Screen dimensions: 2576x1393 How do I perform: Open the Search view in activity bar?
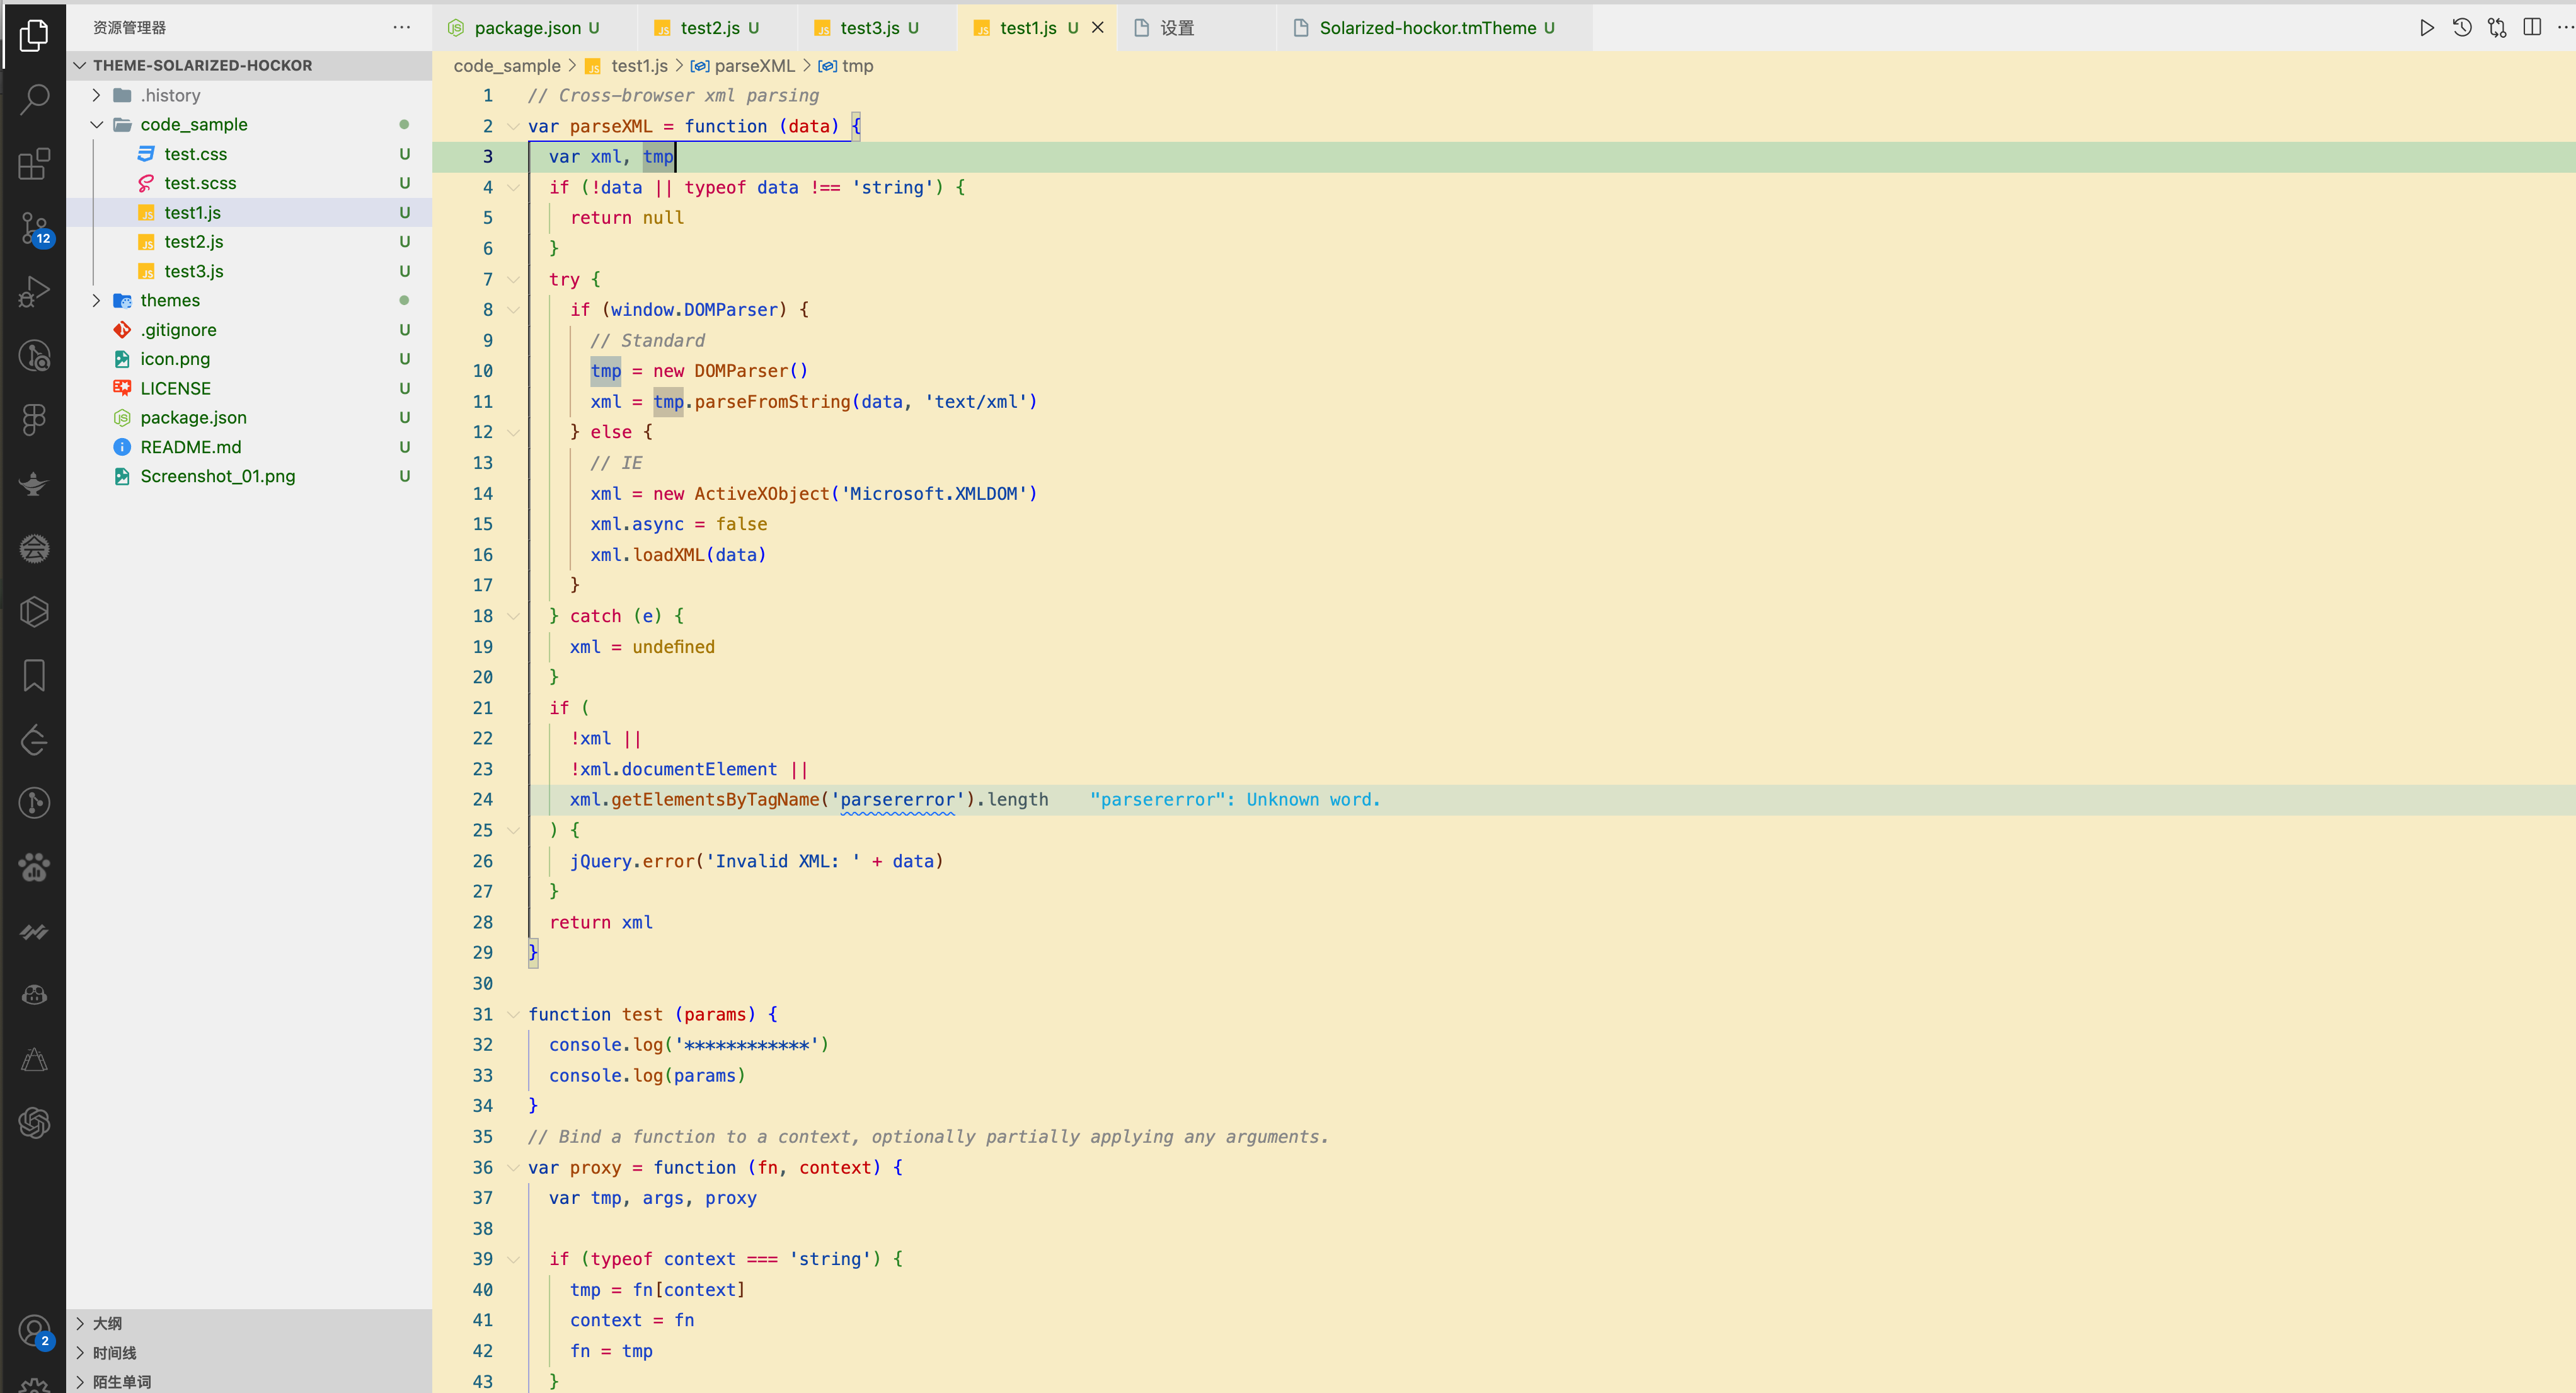[34, 99]
